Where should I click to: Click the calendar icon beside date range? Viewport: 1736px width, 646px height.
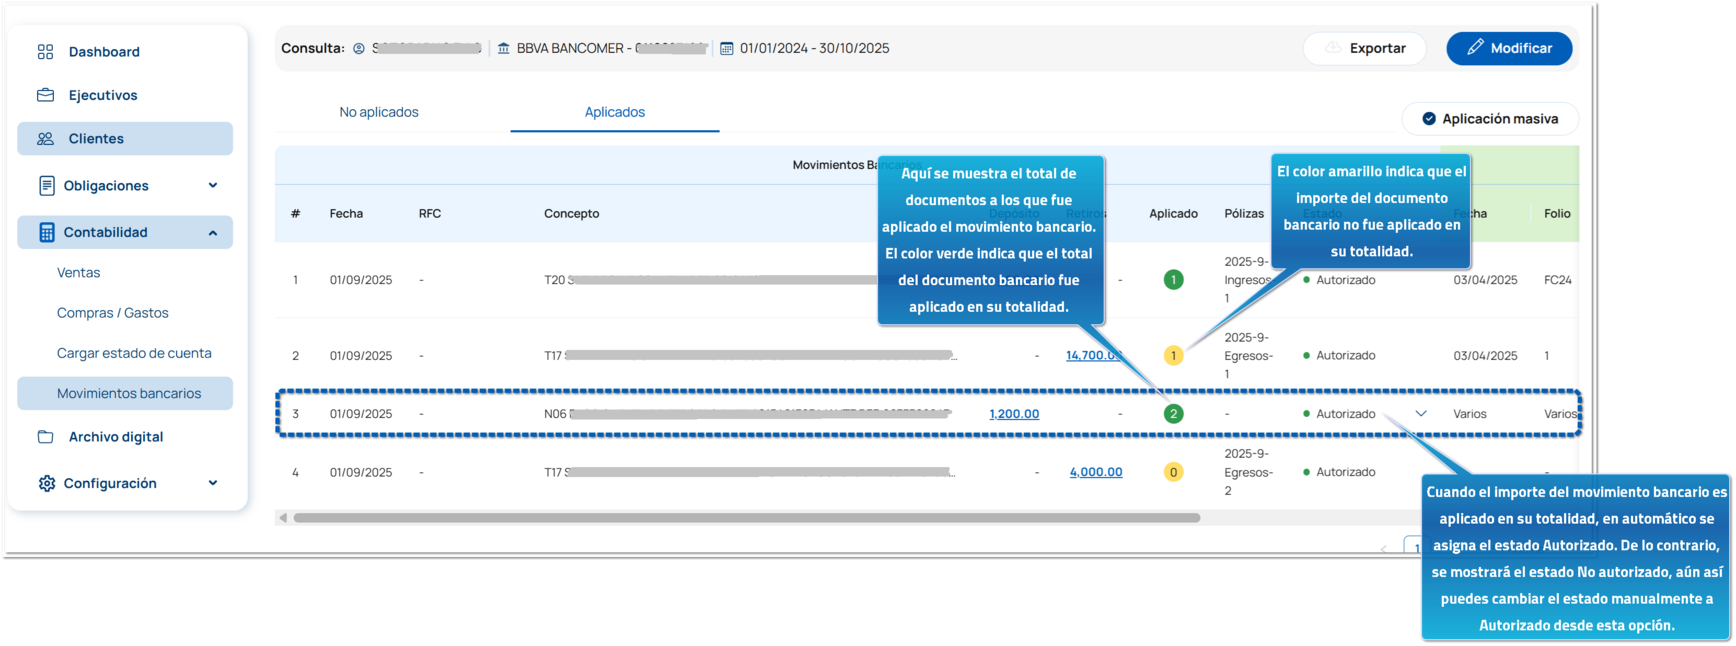coord(727,48)
